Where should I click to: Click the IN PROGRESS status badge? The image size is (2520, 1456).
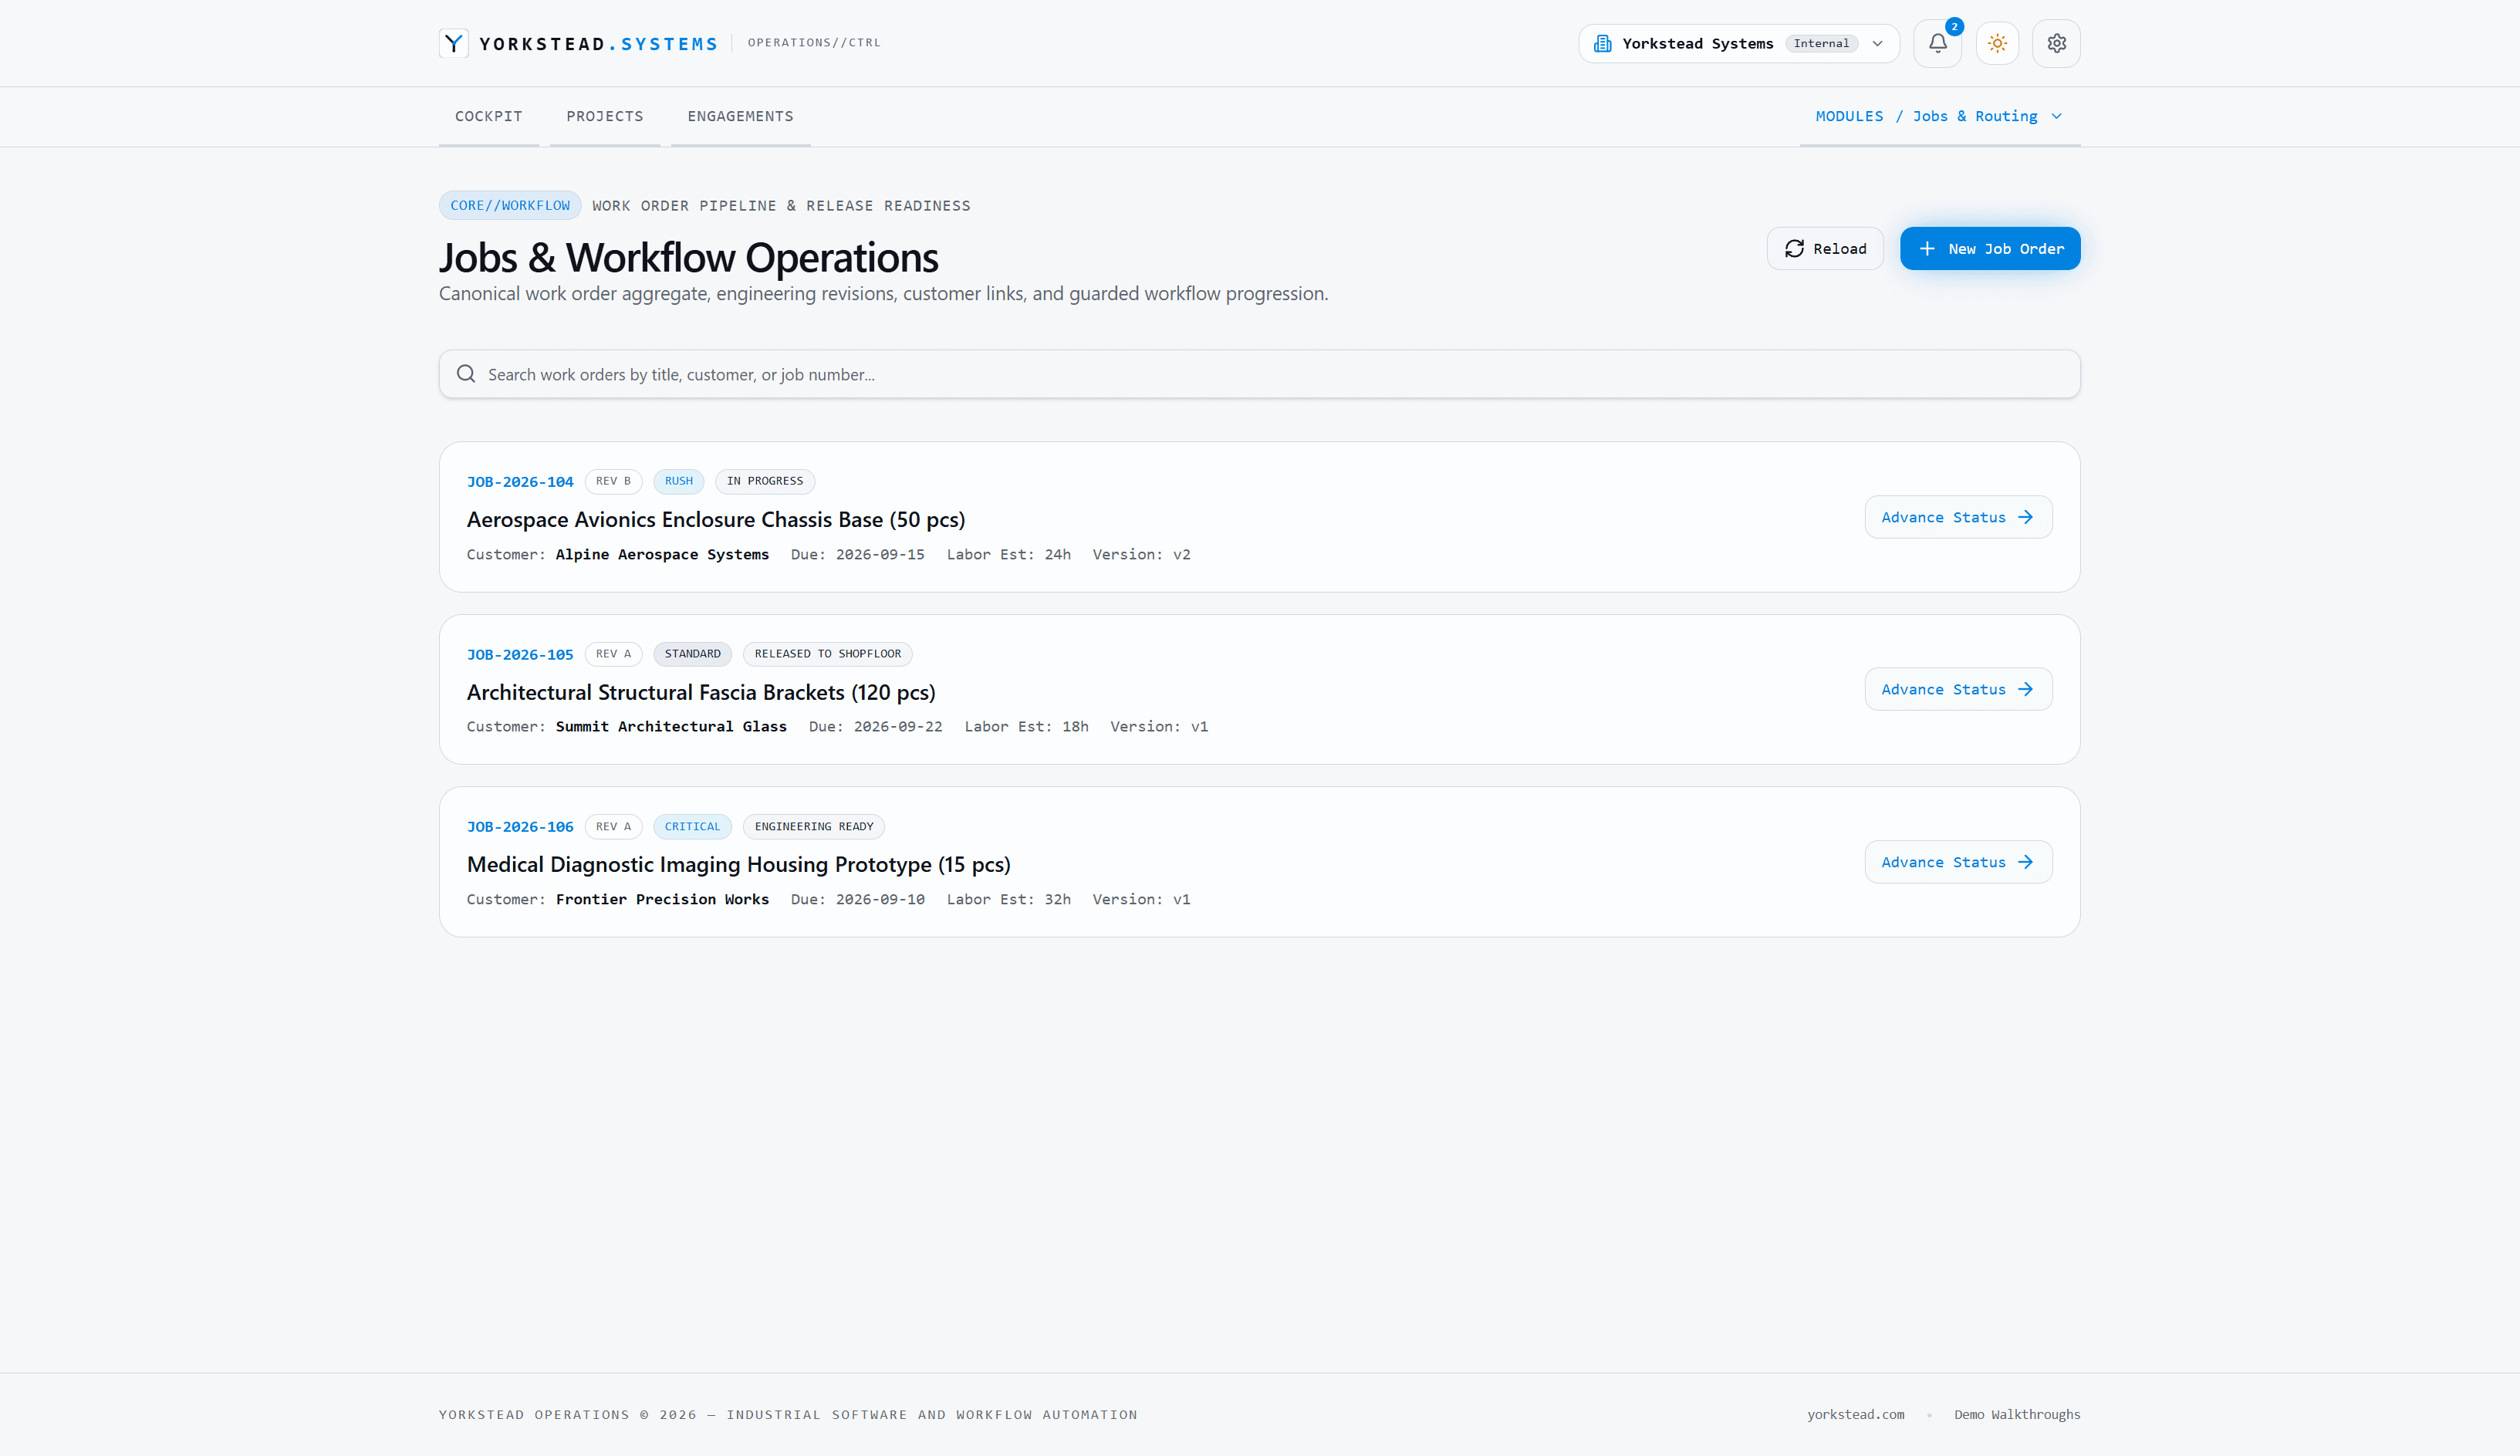(765, 481)
